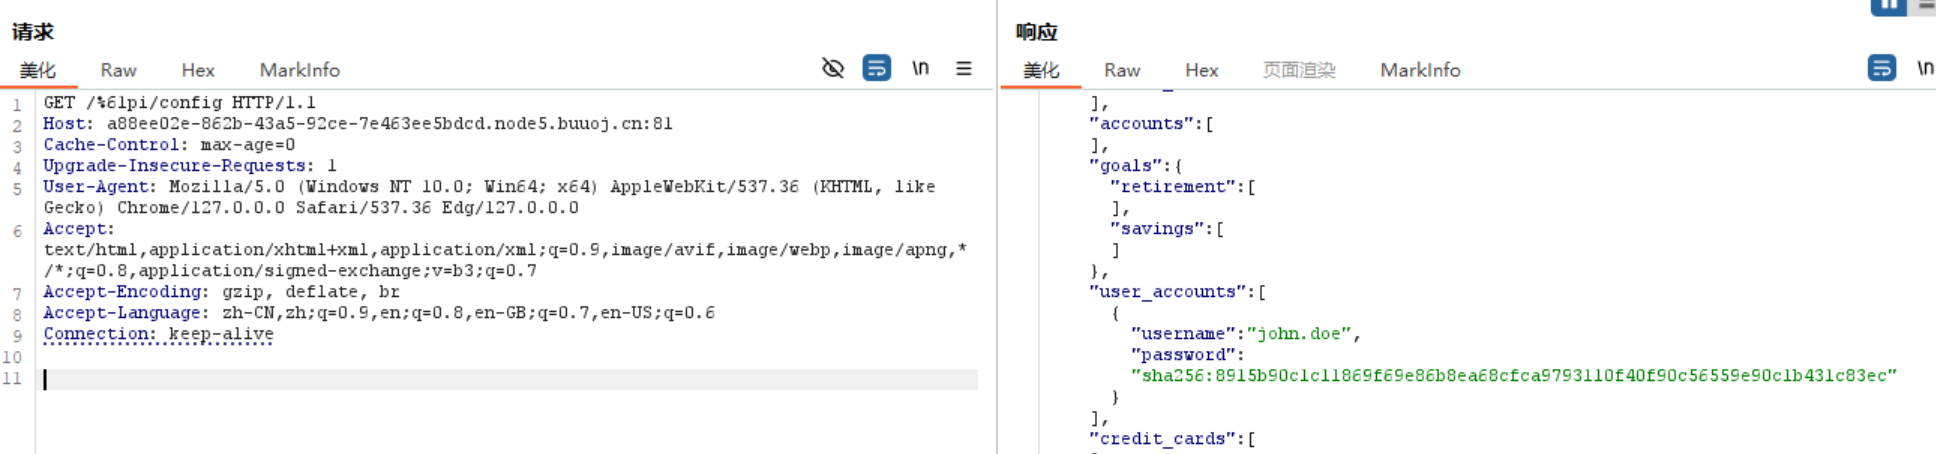Click empty line 11 in request editor
Screen dimensions: 1936x454
click(500, 379)
